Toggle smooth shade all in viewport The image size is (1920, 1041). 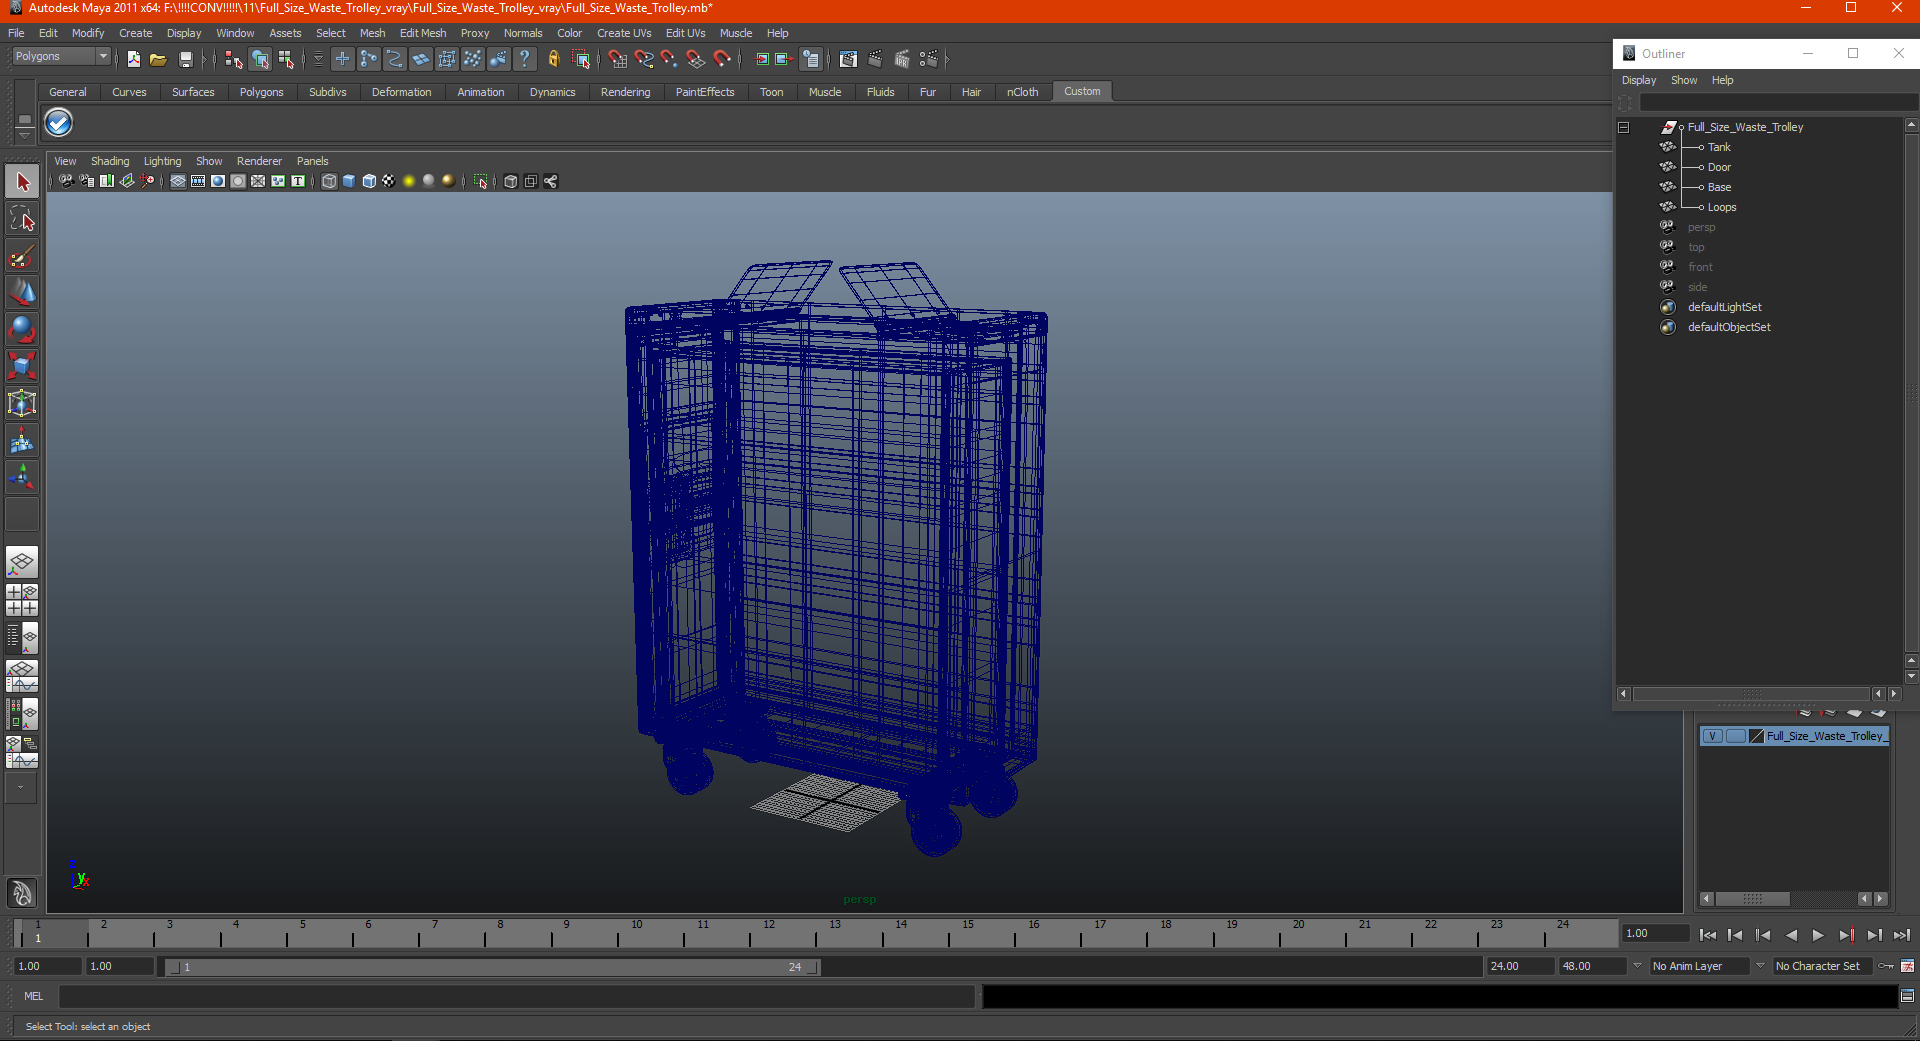(x=349, y=181)
